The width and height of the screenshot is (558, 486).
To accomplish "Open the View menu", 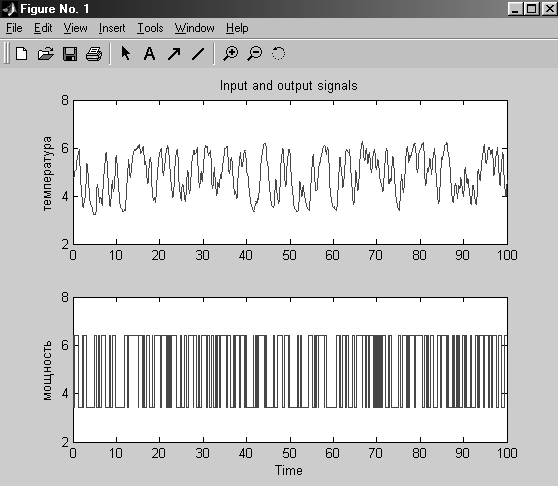I will point(75,28).
